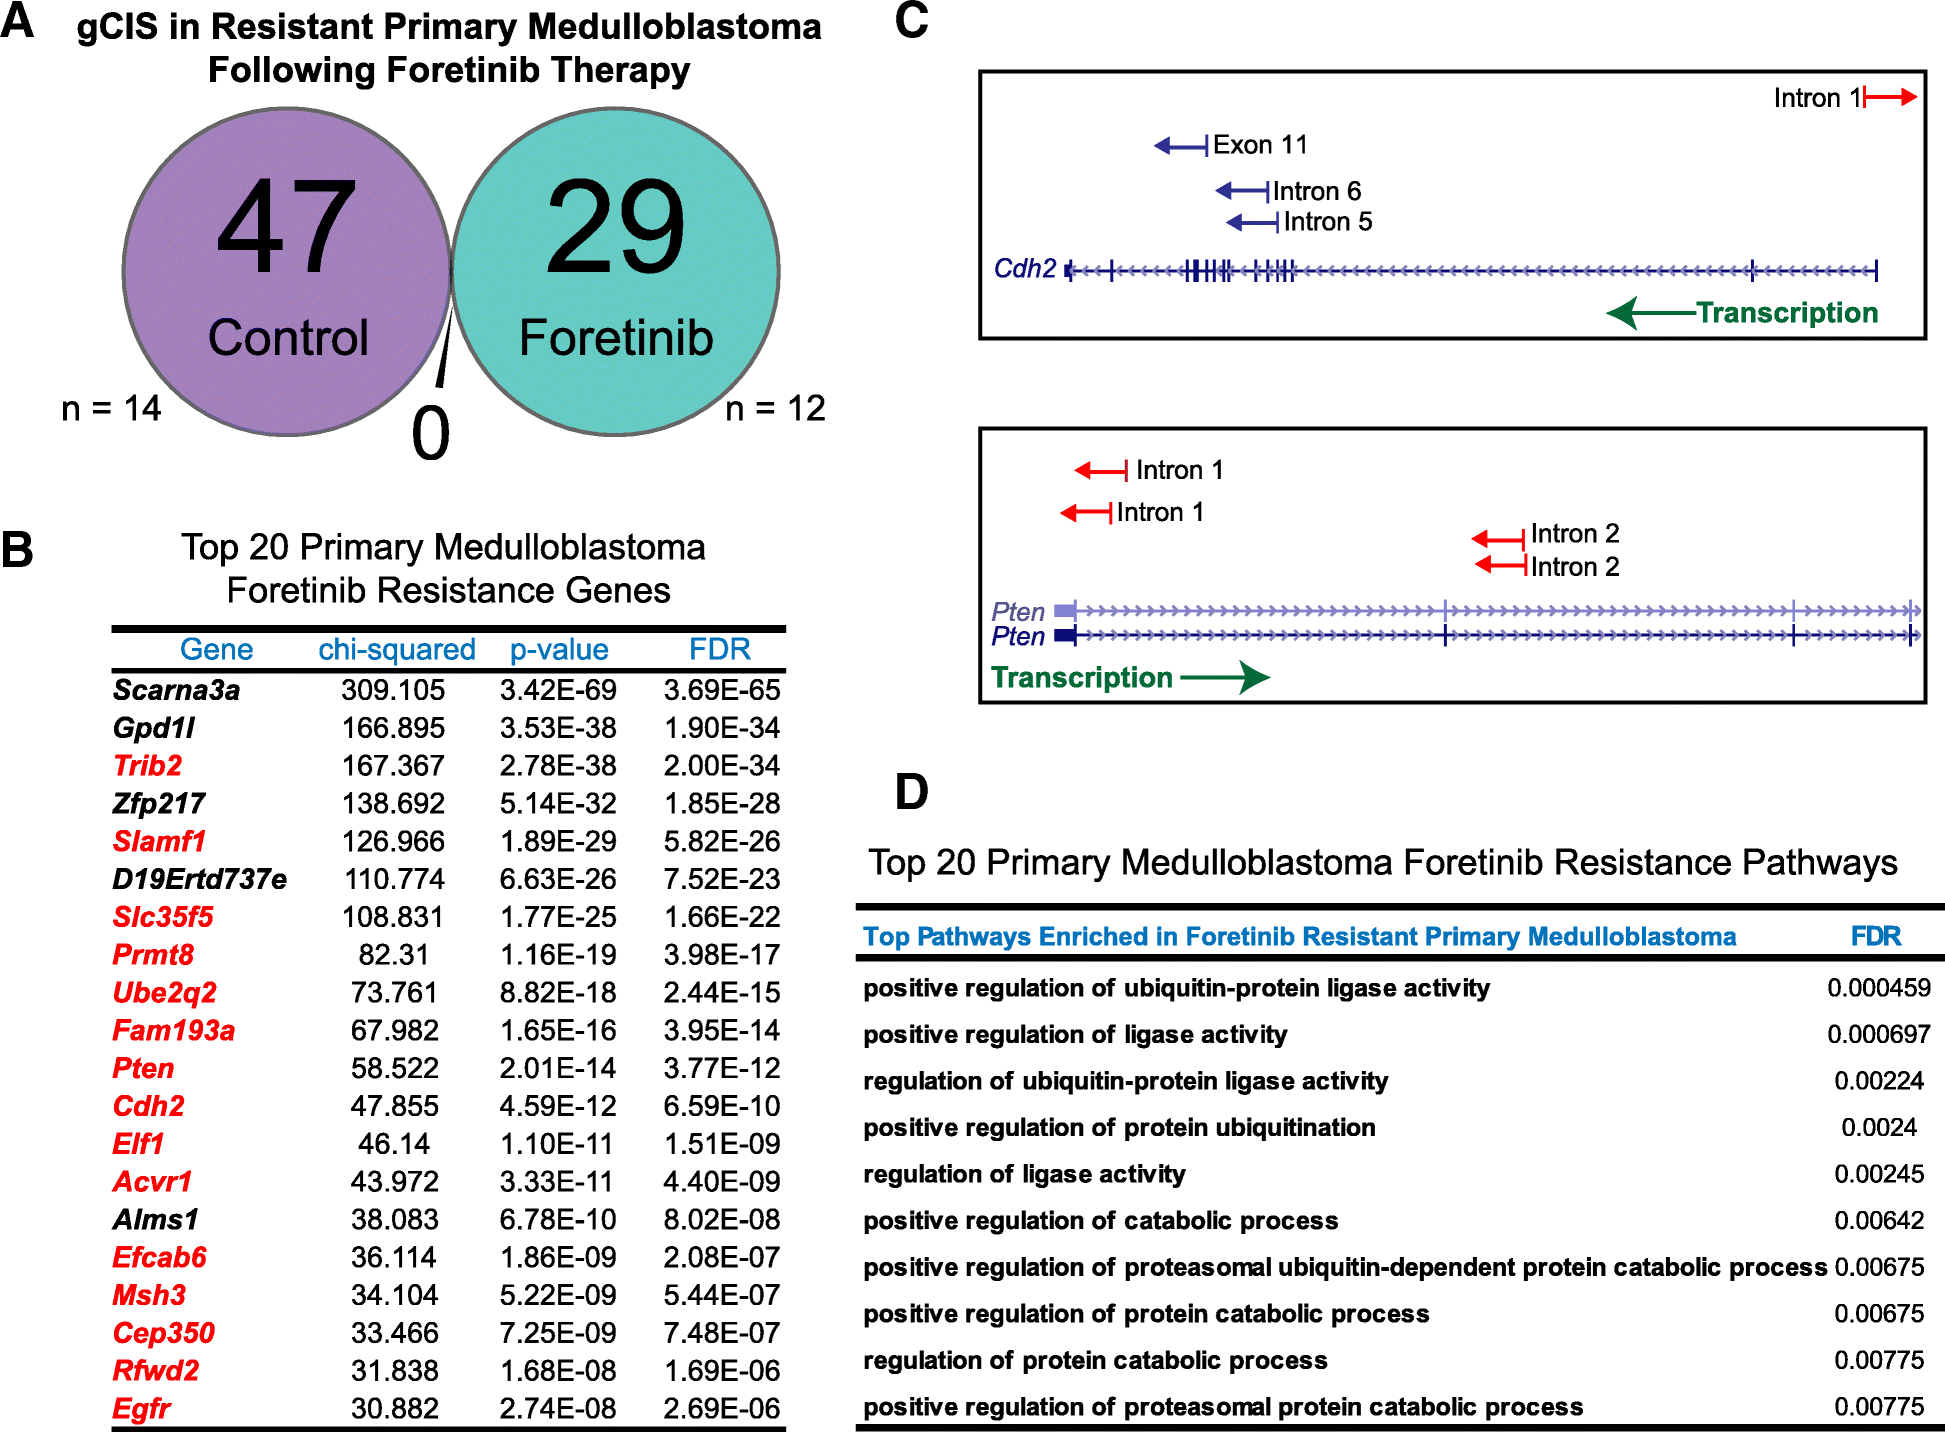Select the Slamf1 gene name
This screenshot has width=1945, height=1432.
pos(159,841)
